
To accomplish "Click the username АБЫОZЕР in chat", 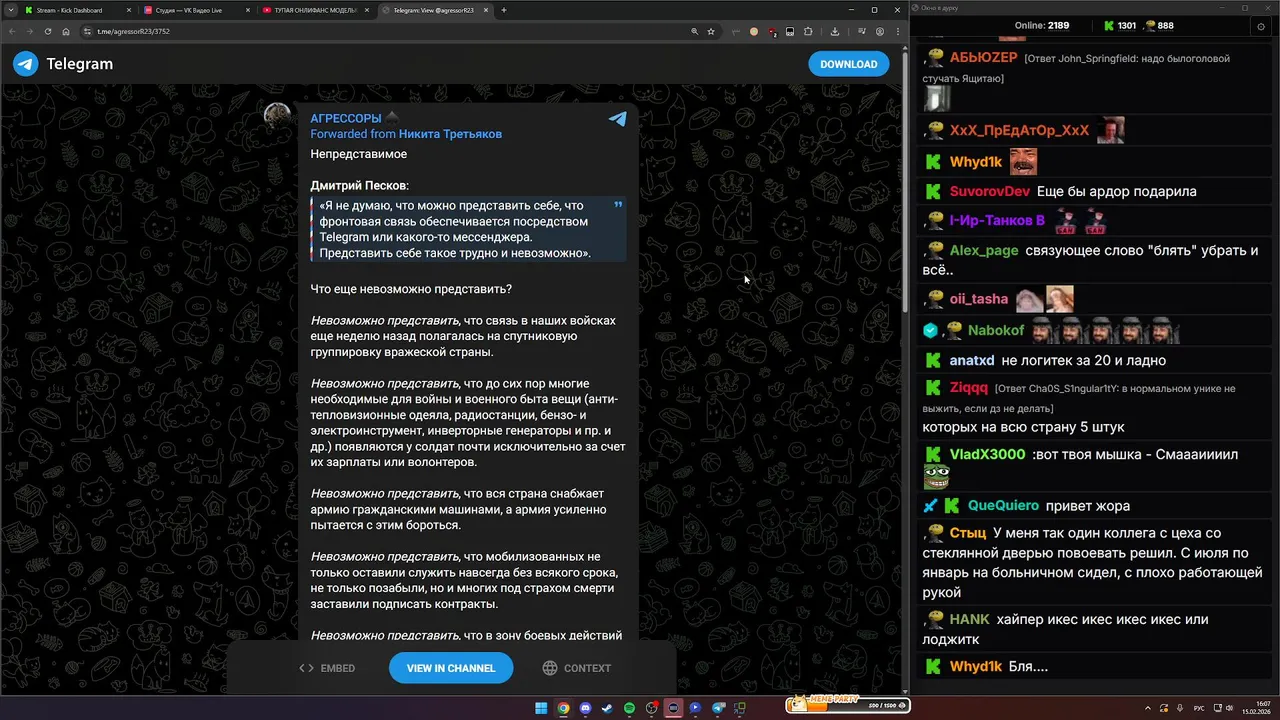I will pos(983,58).
